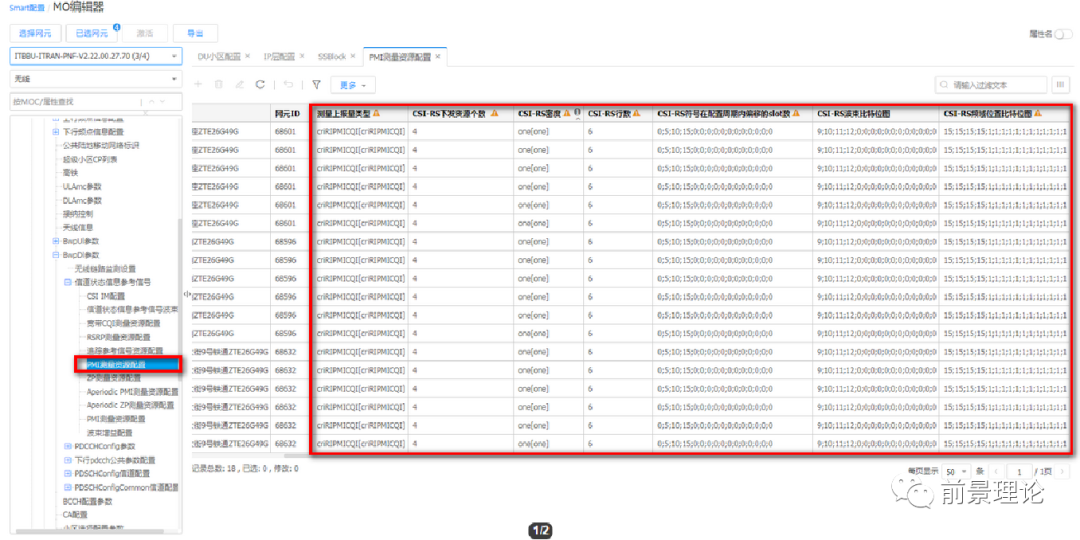
Task: Open the column settings icon beside filter box
Action: click(1060, 85)
